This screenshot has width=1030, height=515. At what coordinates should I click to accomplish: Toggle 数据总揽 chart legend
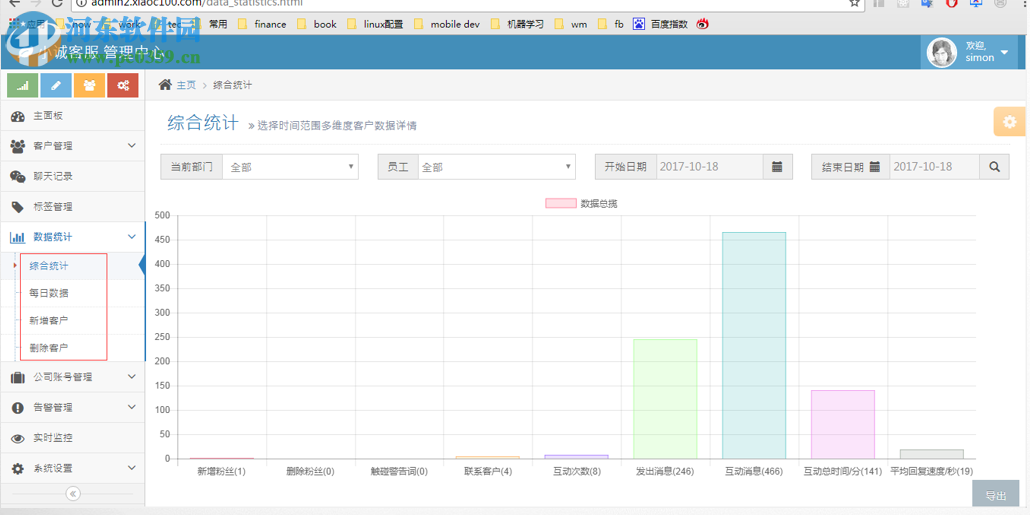[581, 204]
